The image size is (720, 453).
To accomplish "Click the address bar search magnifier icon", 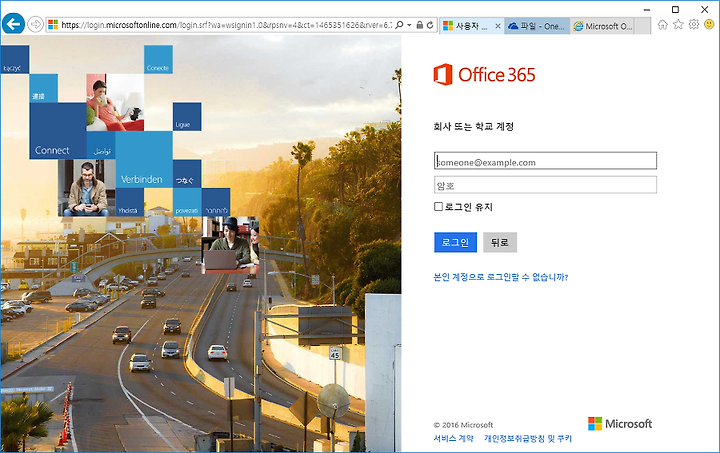I will pos(399,25).
